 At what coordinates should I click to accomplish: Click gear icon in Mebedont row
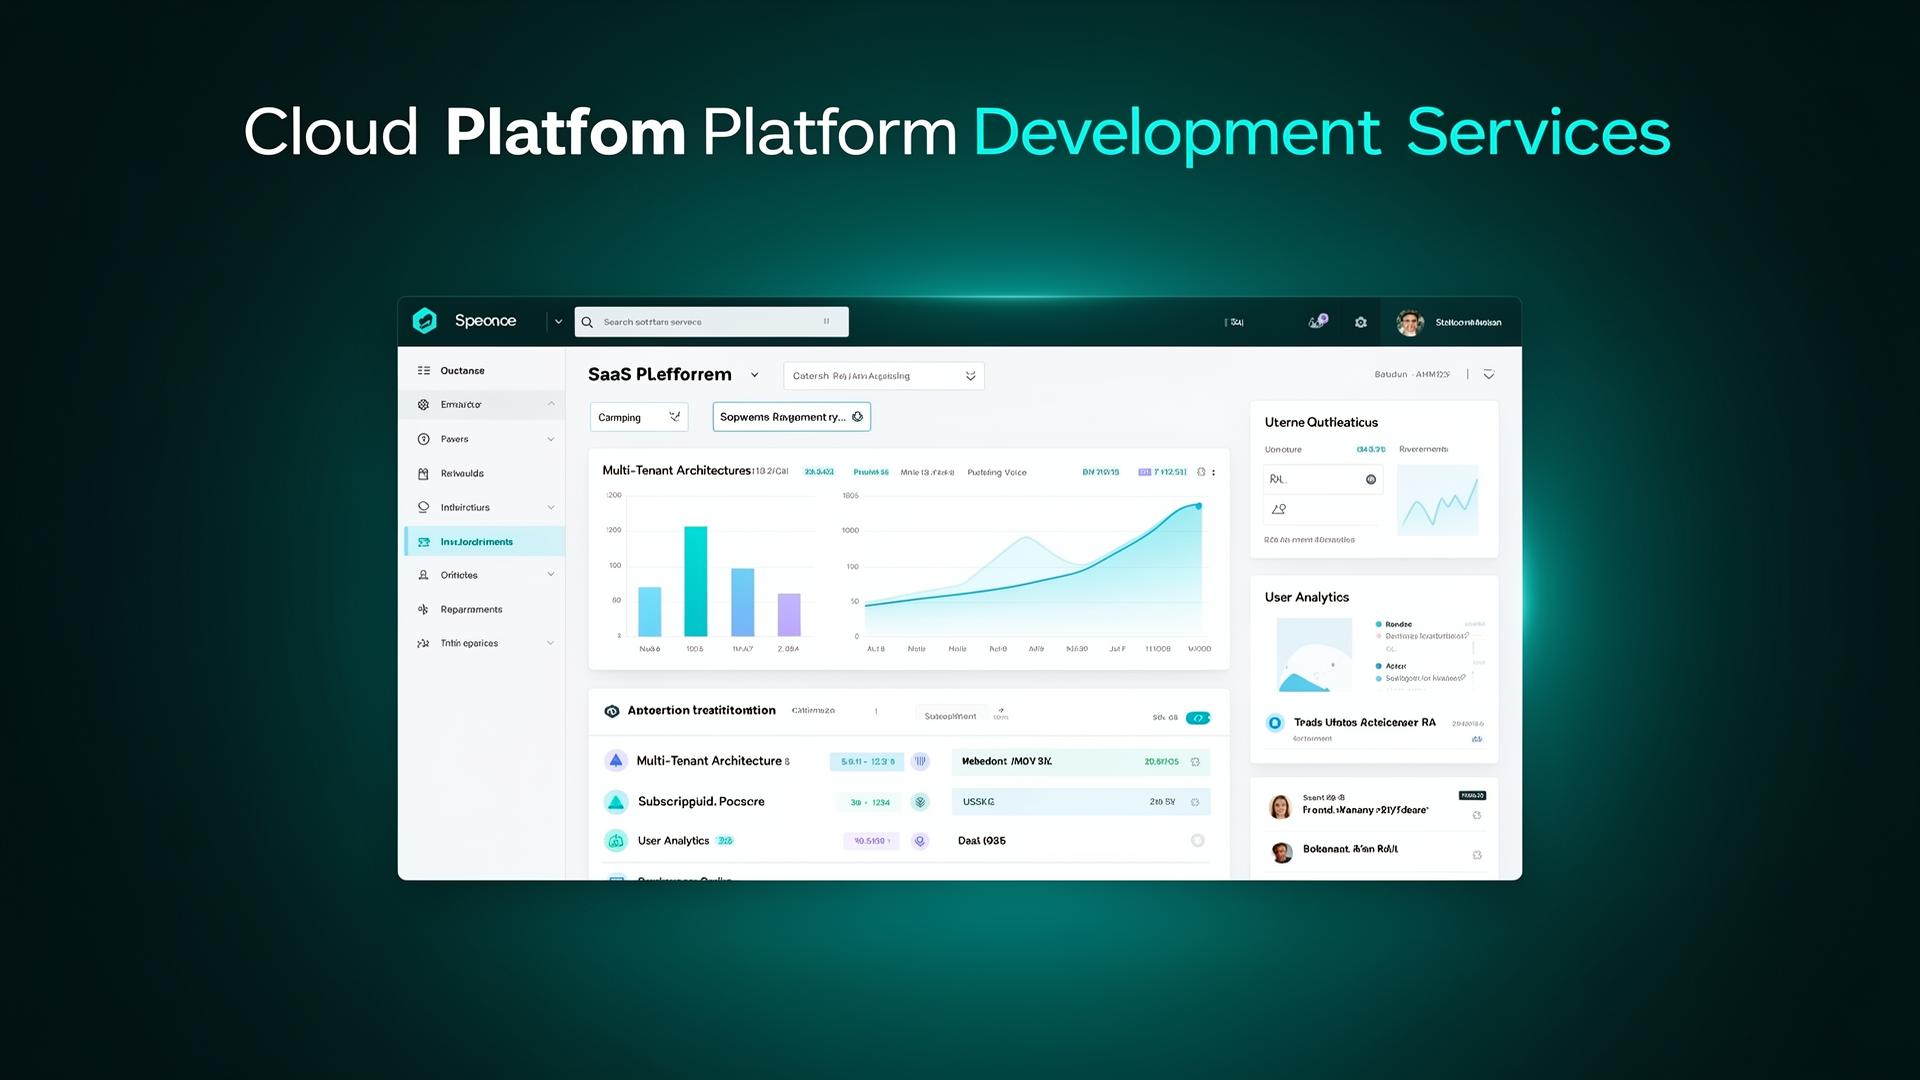[x=1195, y=762]
